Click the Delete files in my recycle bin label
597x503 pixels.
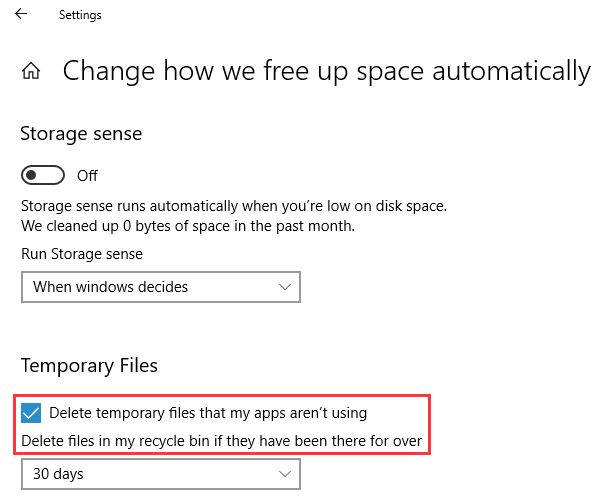tap(222, 441)
